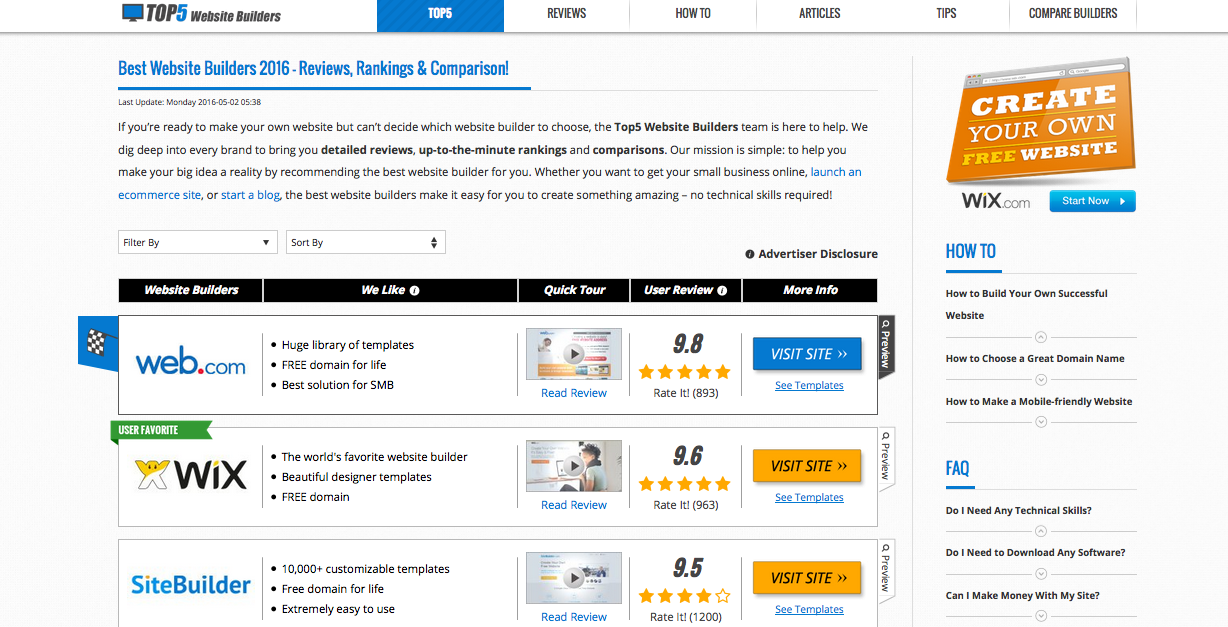This screenshot has width=1228, height=627.
Task: Open Read Review for web.com
Action: 574,393
